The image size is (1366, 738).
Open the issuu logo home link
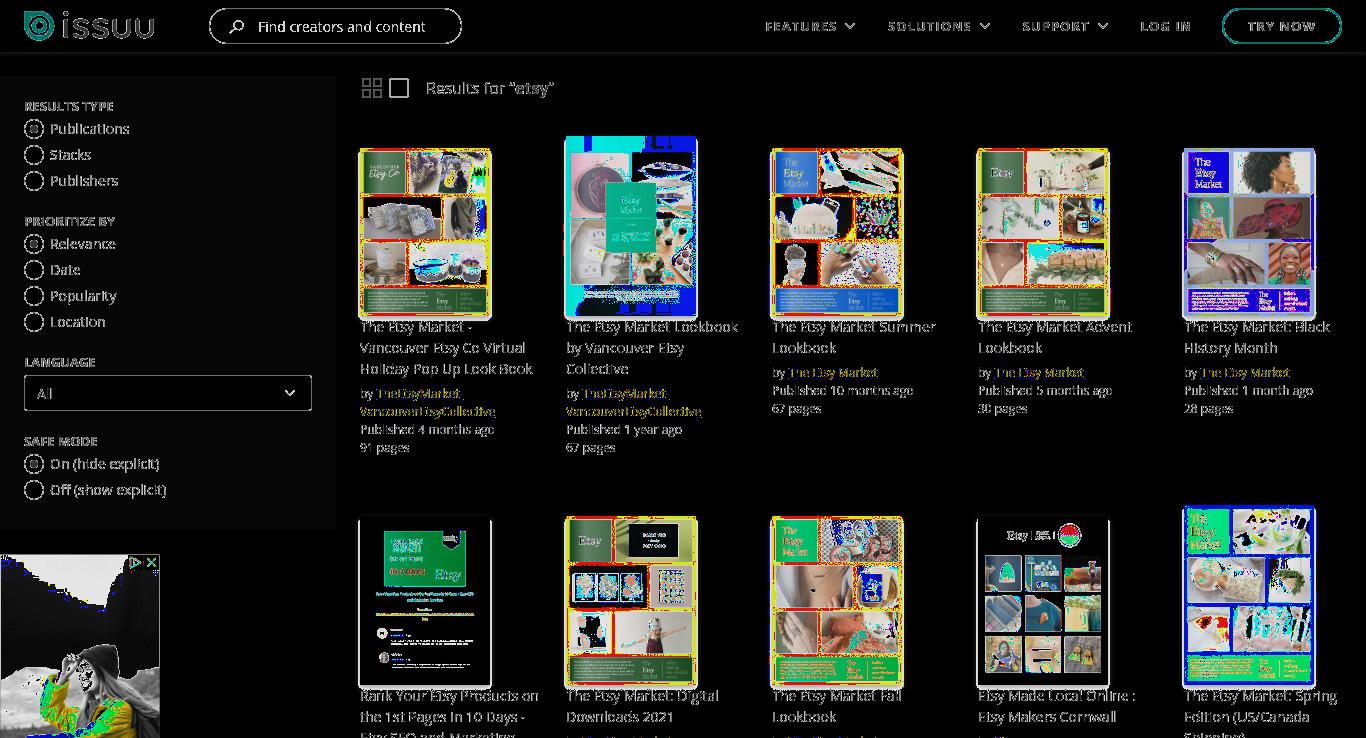tap(89, 26)
